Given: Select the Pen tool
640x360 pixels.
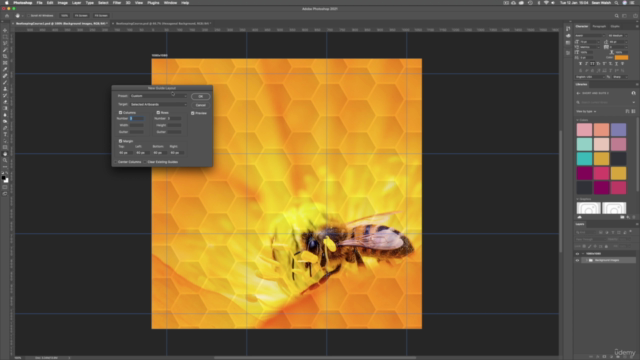Looking at the screenshot, I should click(x=5, y=128).
